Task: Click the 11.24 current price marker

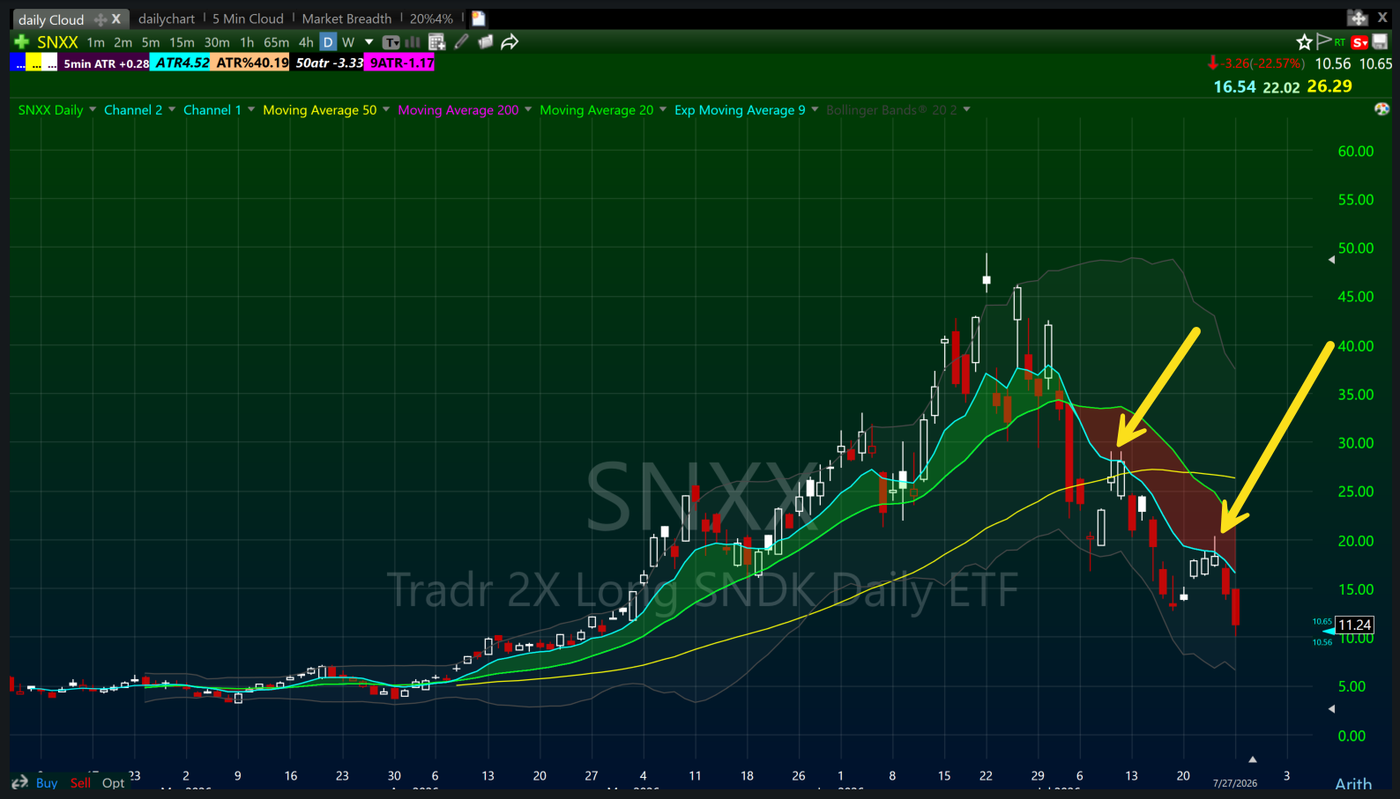Action: click(x=1355, y=625)
